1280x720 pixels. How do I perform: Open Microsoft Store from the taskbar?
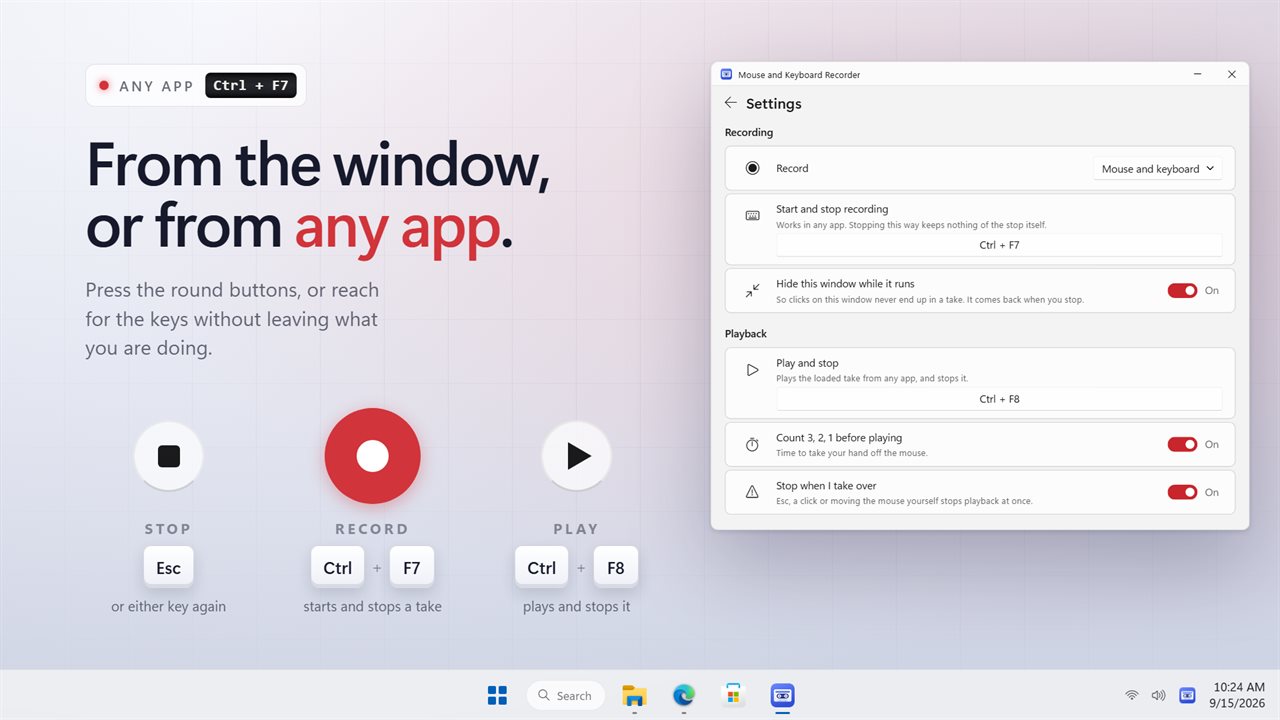click(733, 695)
